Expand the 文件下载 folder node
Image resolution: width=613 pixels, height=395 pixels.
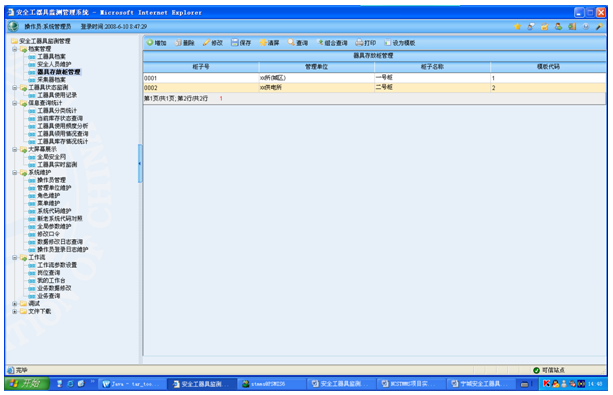point(14,312)
